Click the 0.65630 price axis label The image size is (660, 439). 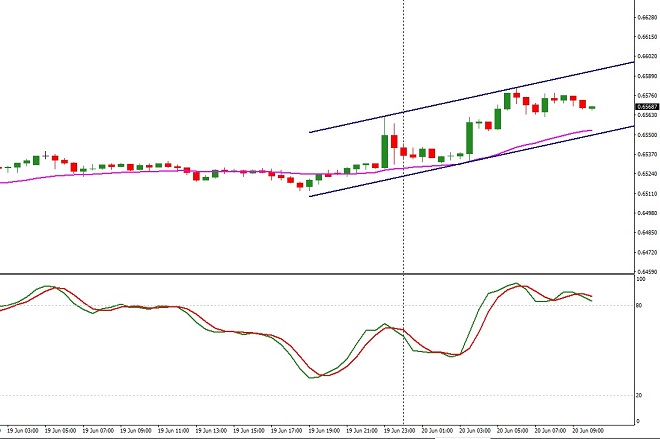pyautogui.click(x=647, y=114)
